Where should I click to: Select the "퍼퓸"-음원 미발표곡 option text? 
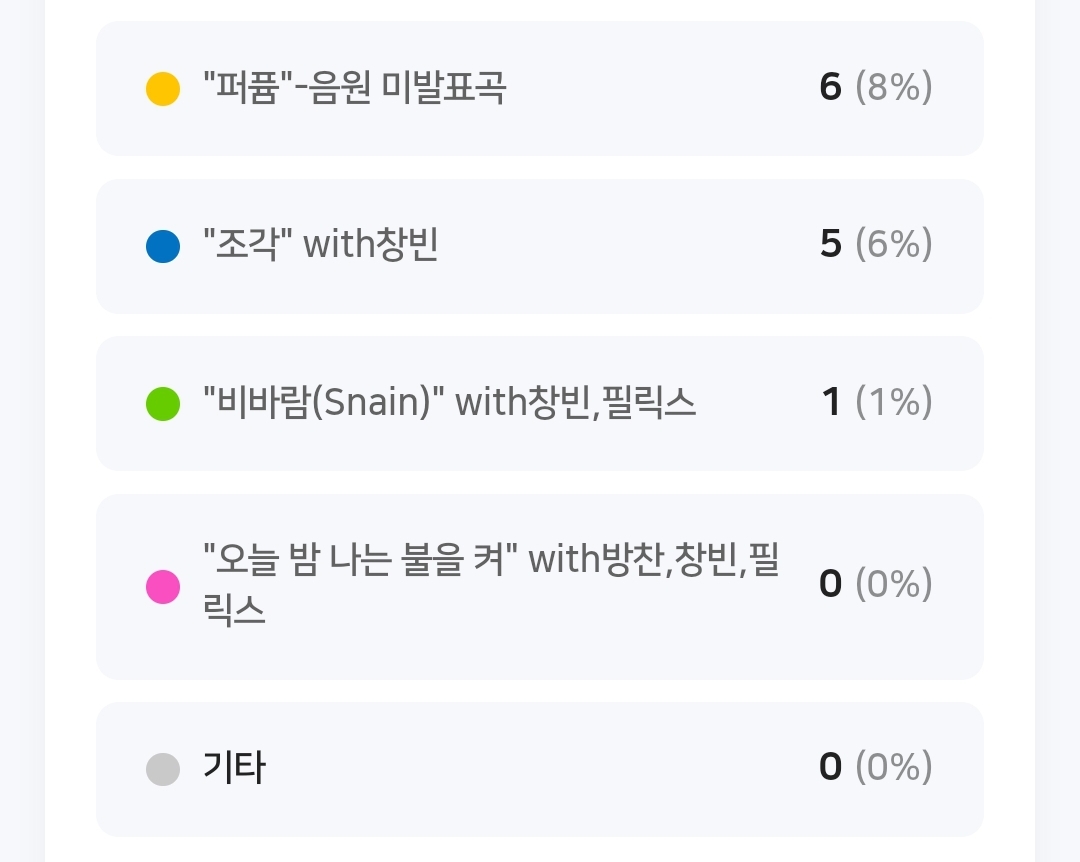click(x=354, y=89)
